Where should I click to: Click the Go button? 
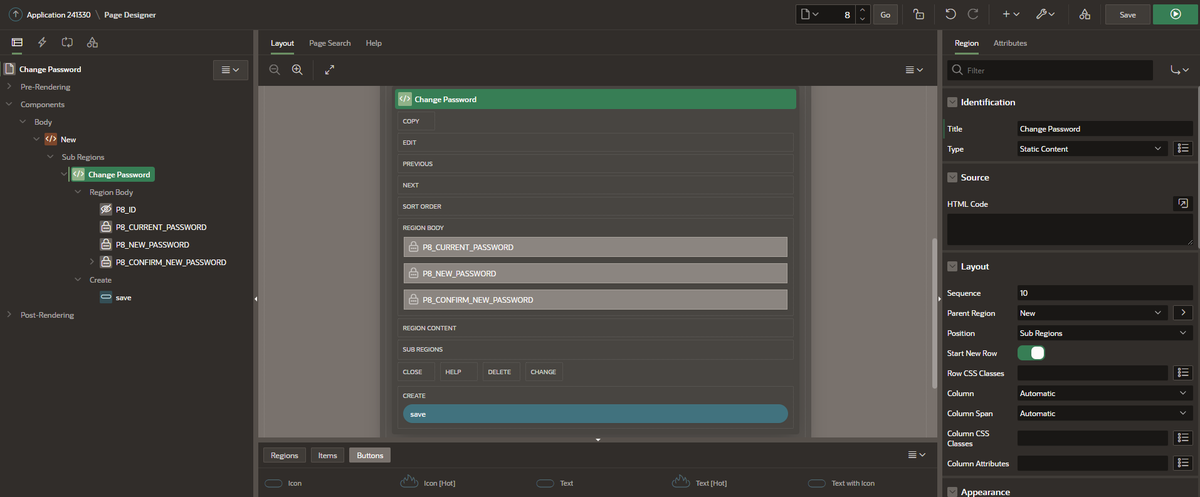pyautogui.click(x=885, y=14)
